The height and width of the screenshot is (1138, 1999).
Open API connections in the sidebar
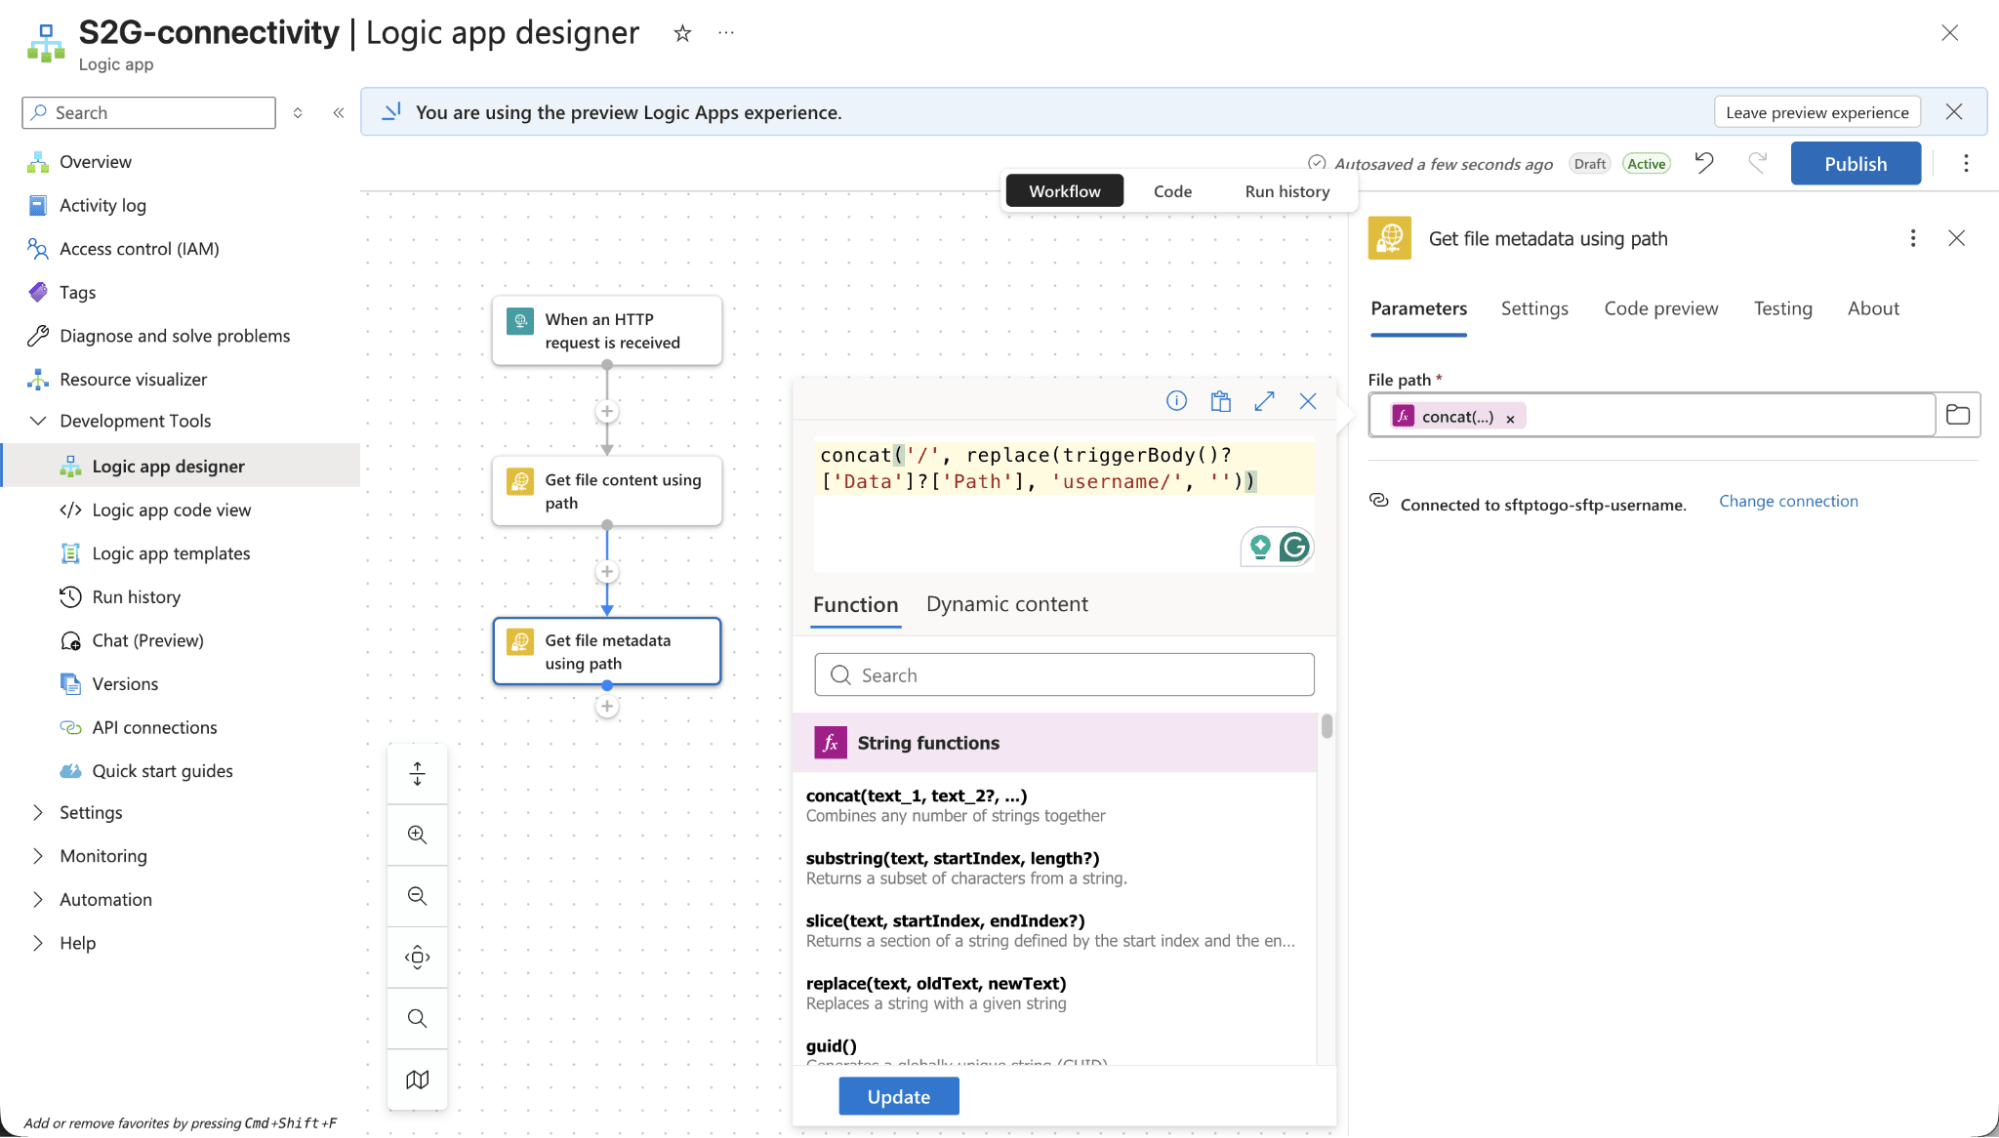click(154, 727)
